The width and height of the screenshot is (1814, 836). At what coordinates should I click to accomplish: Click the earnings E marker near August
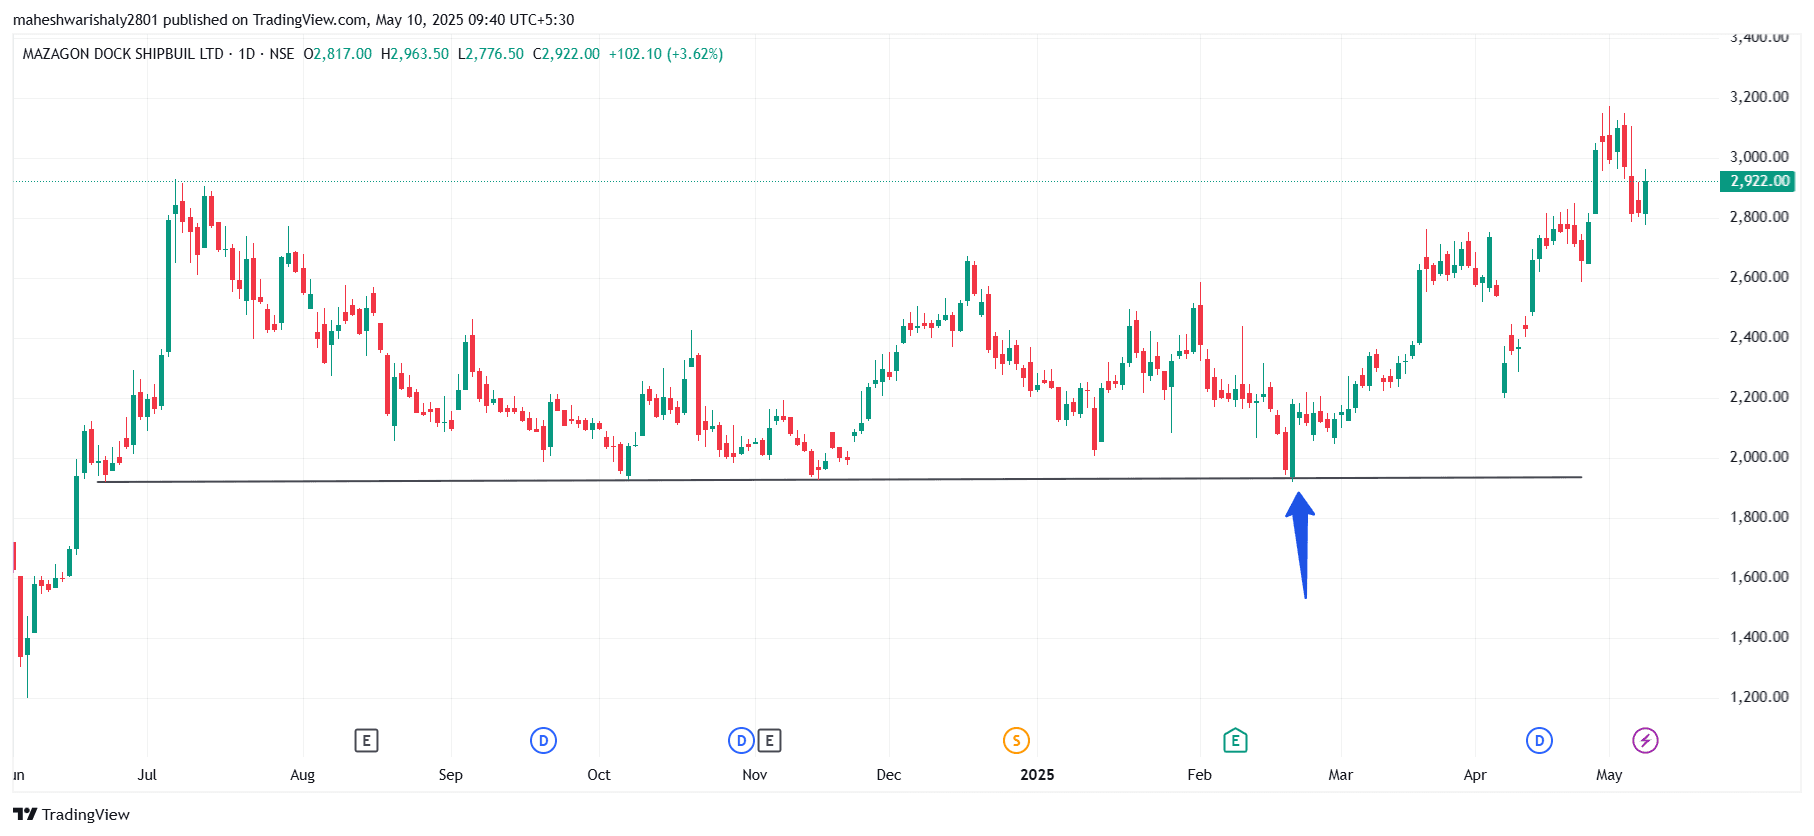366,741
